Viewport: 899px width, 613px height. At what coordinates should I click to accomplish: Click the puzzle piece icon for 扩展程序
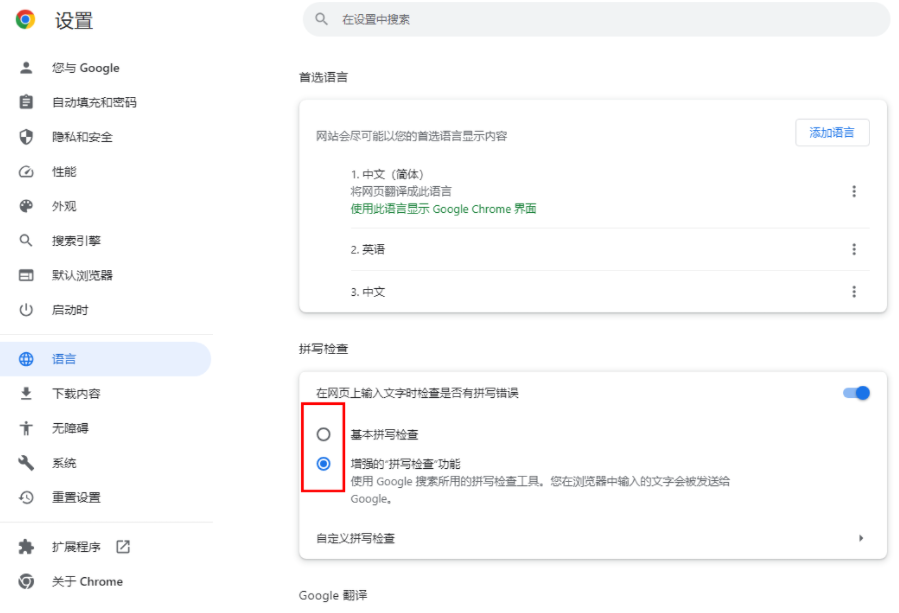tap(26, 546)
